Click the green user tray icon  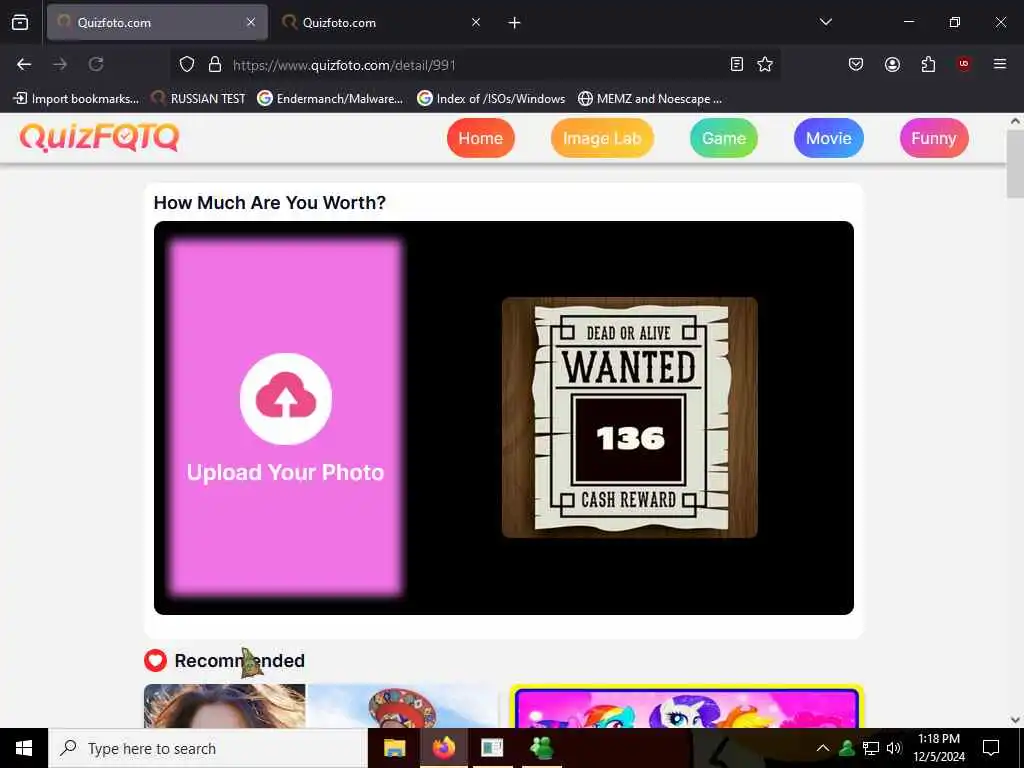(847, 748)
